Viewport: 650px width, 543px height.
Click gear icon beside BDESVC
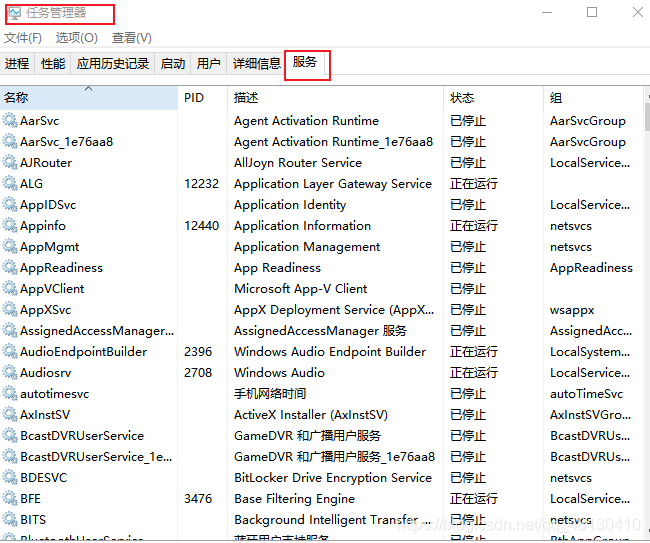tap(10, 477)
